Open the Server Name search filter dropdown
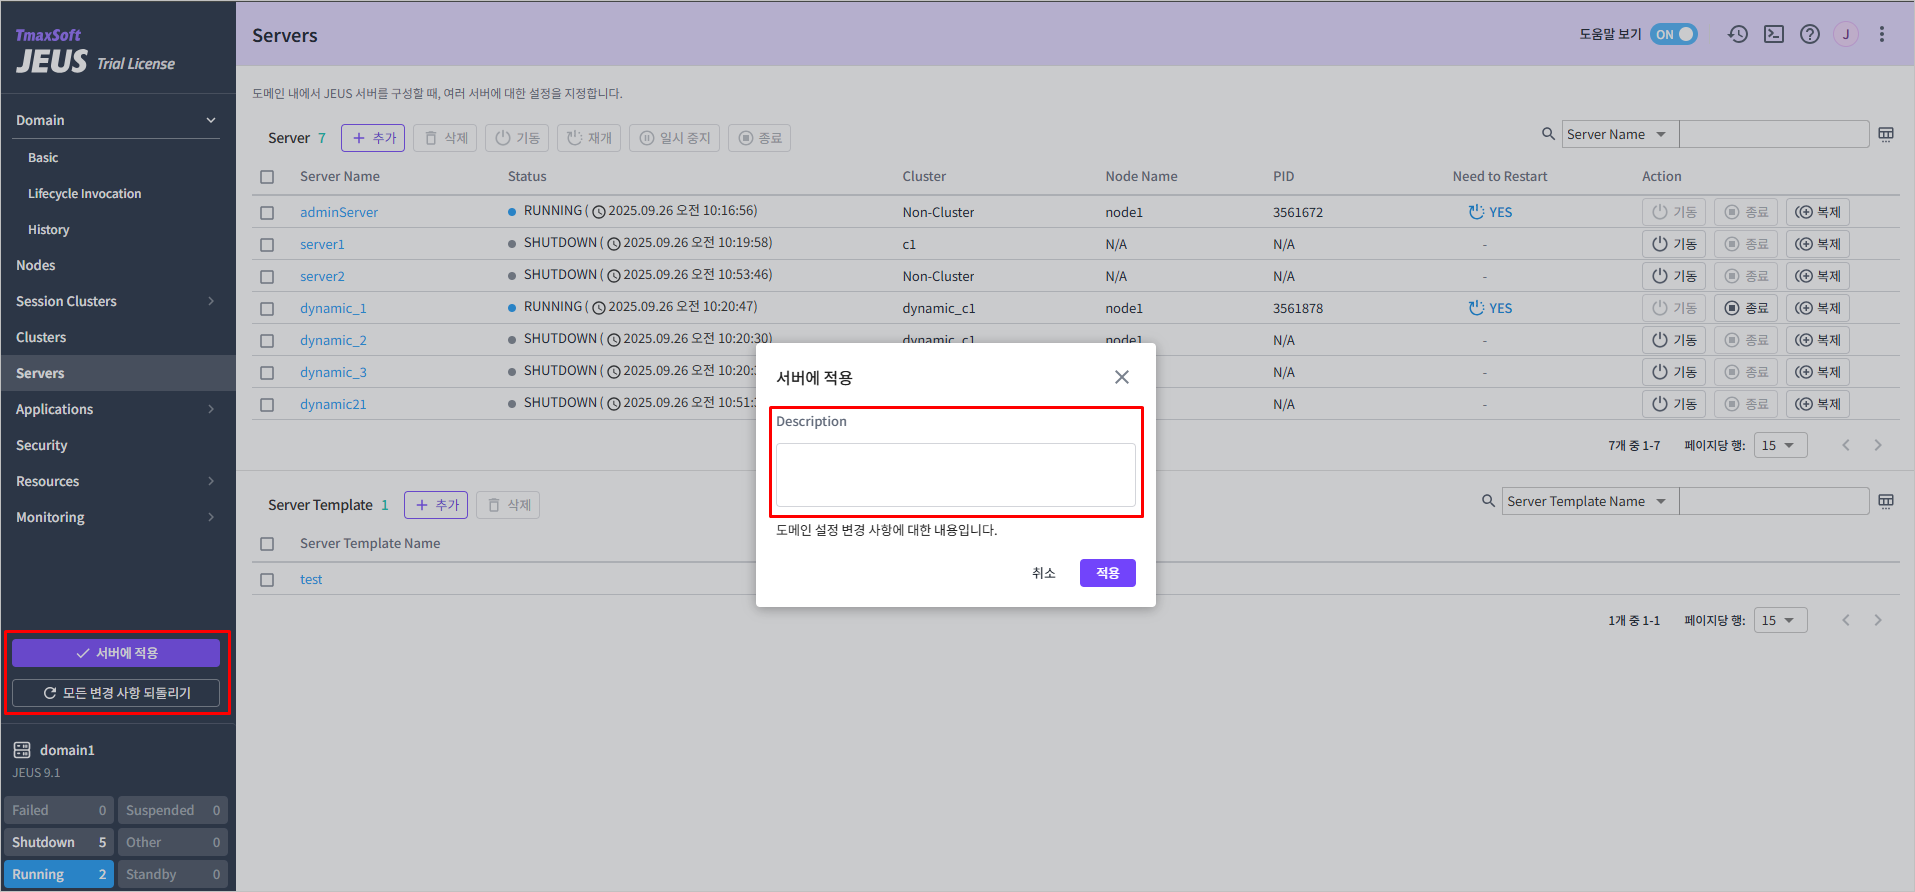This screenshot has height=892, width=1915. coord(1620,134)
